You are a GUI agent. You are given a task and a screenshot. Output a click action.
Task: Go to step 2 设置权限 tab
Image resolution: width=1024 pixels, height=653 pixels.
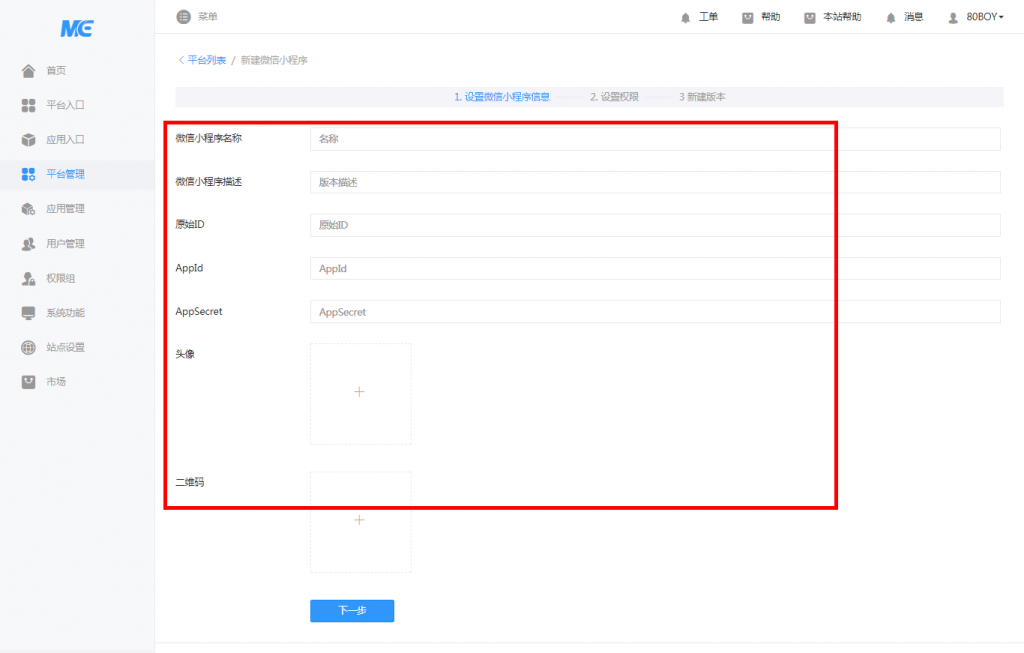(x=614, y=97)
